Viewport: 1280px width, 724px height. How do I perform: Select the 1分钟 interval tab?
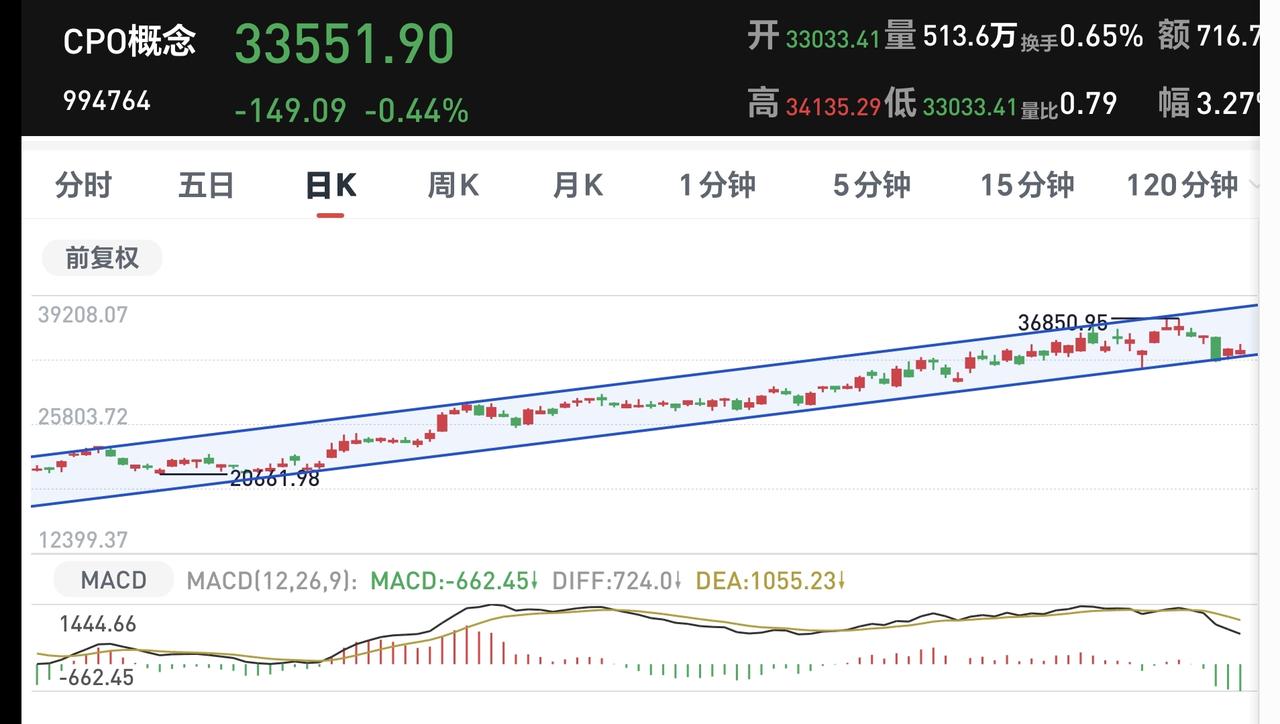717,185
